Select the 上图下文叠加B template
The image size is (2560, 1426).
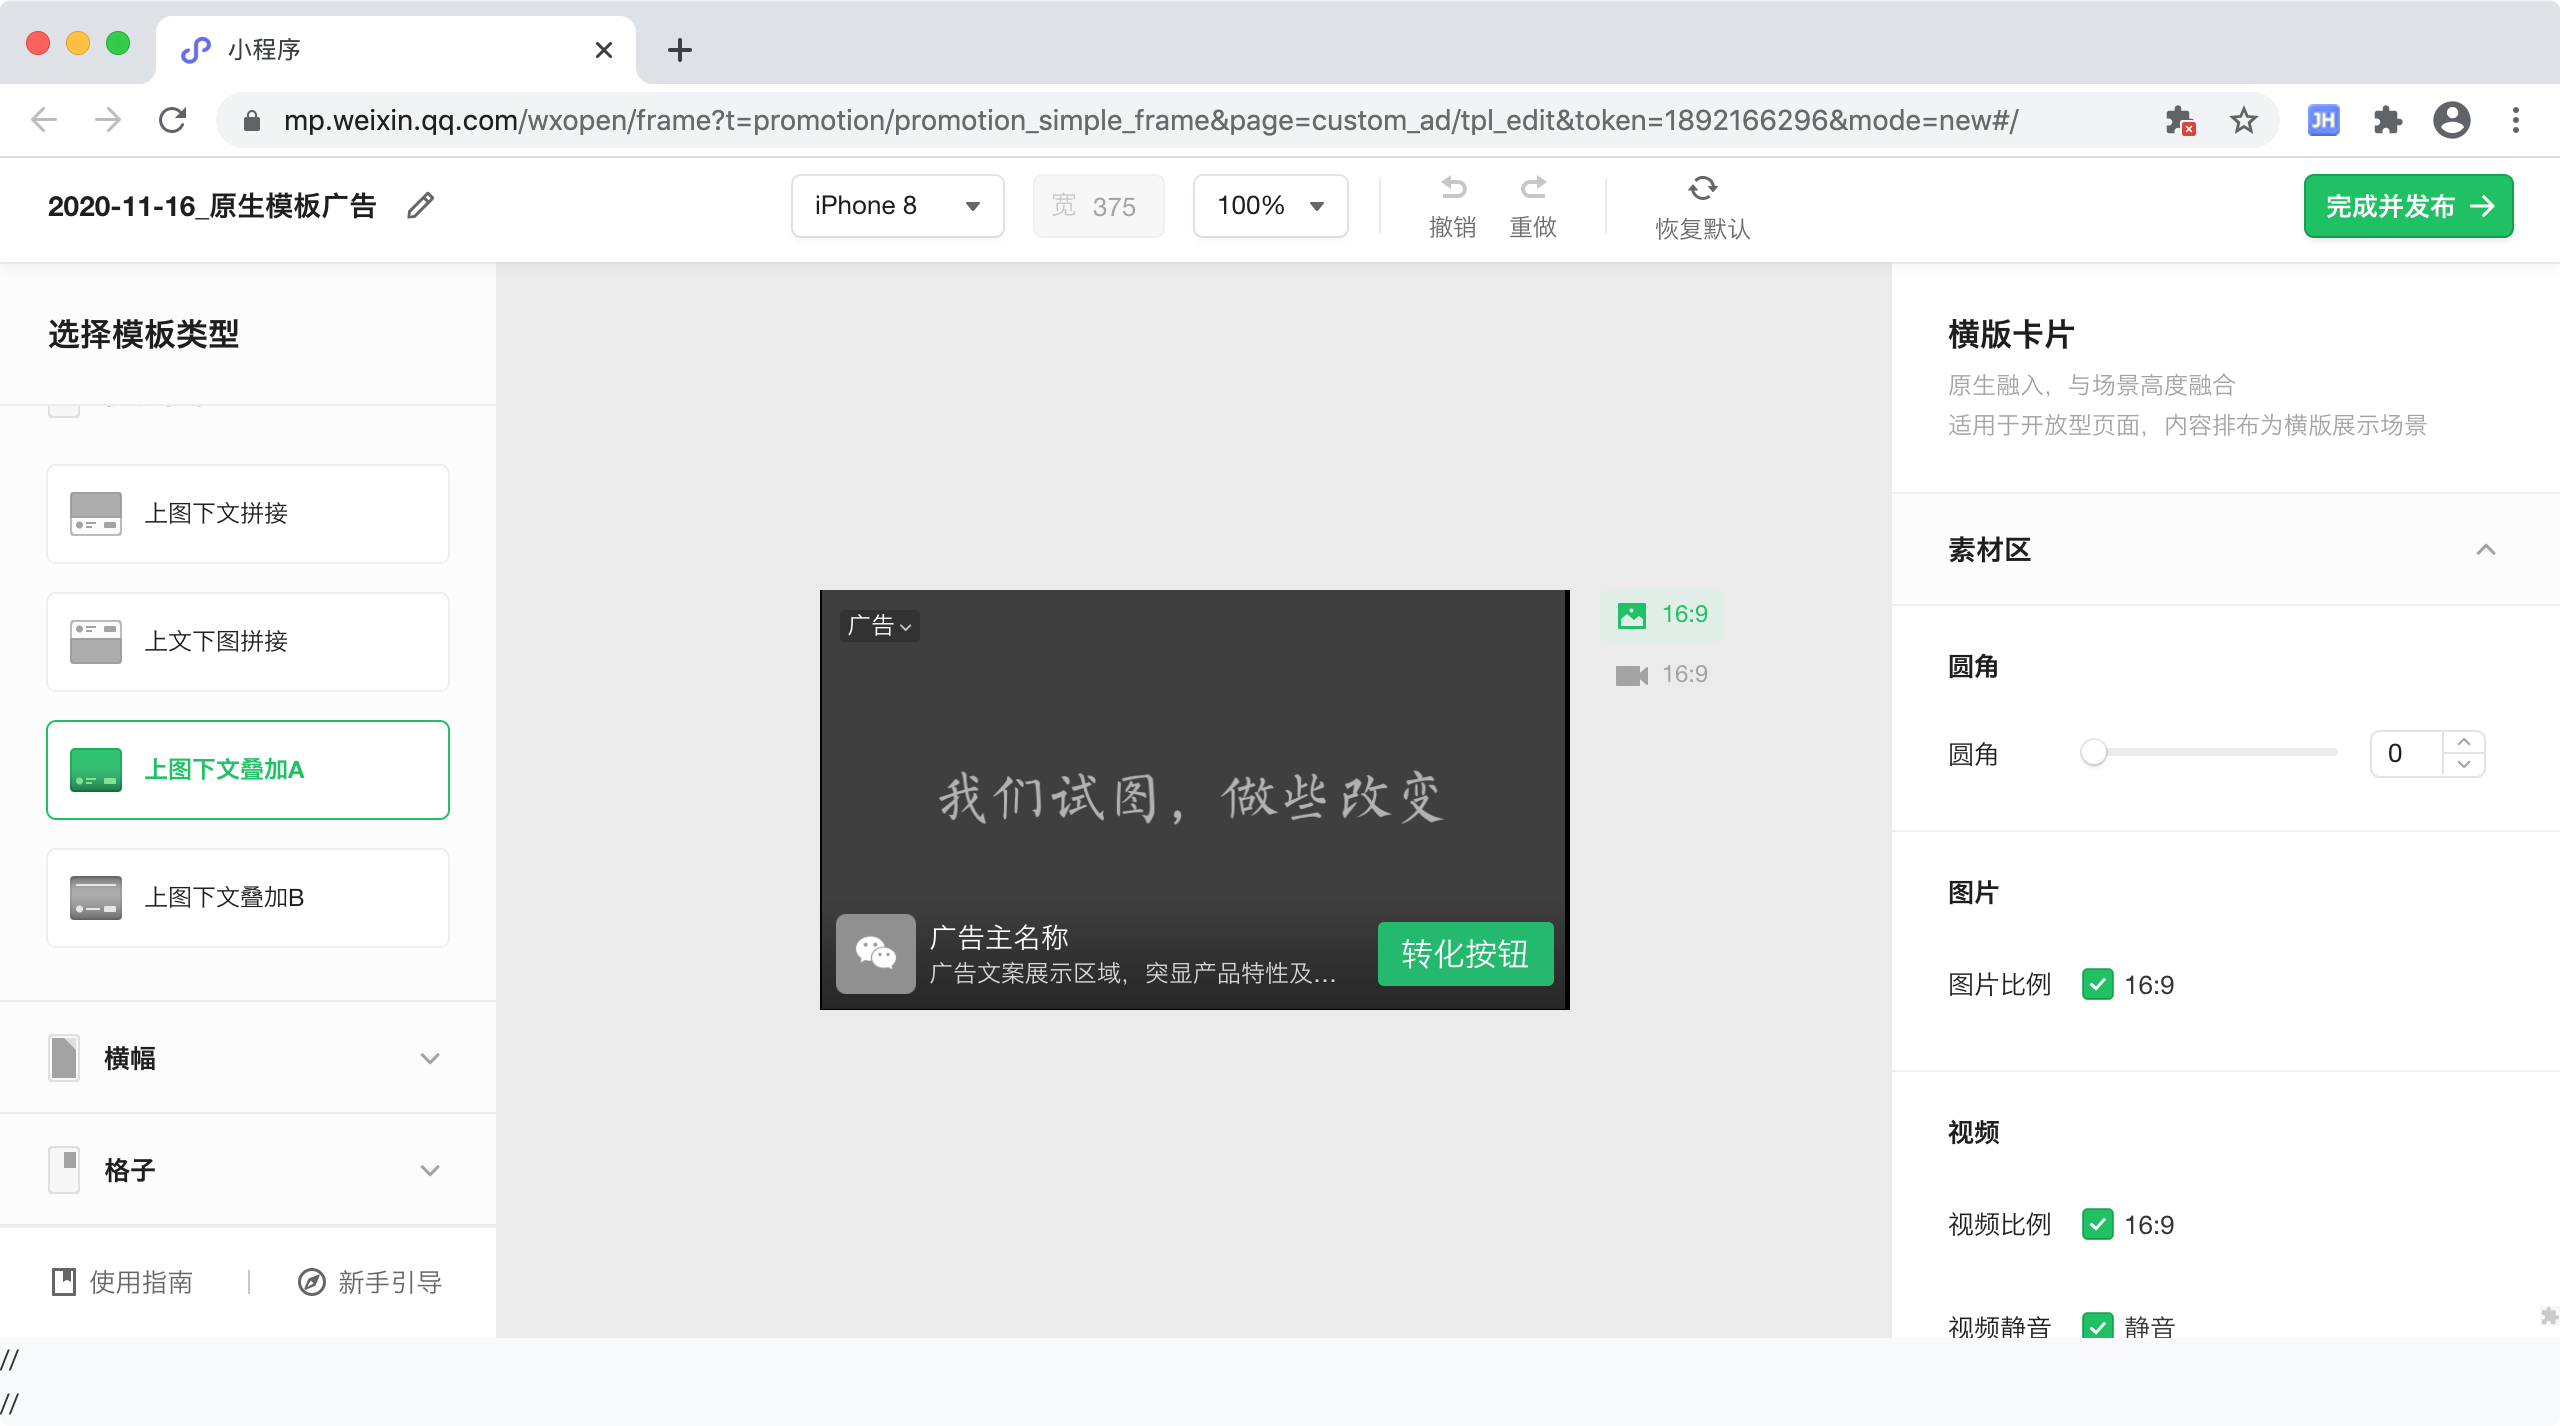248,898
